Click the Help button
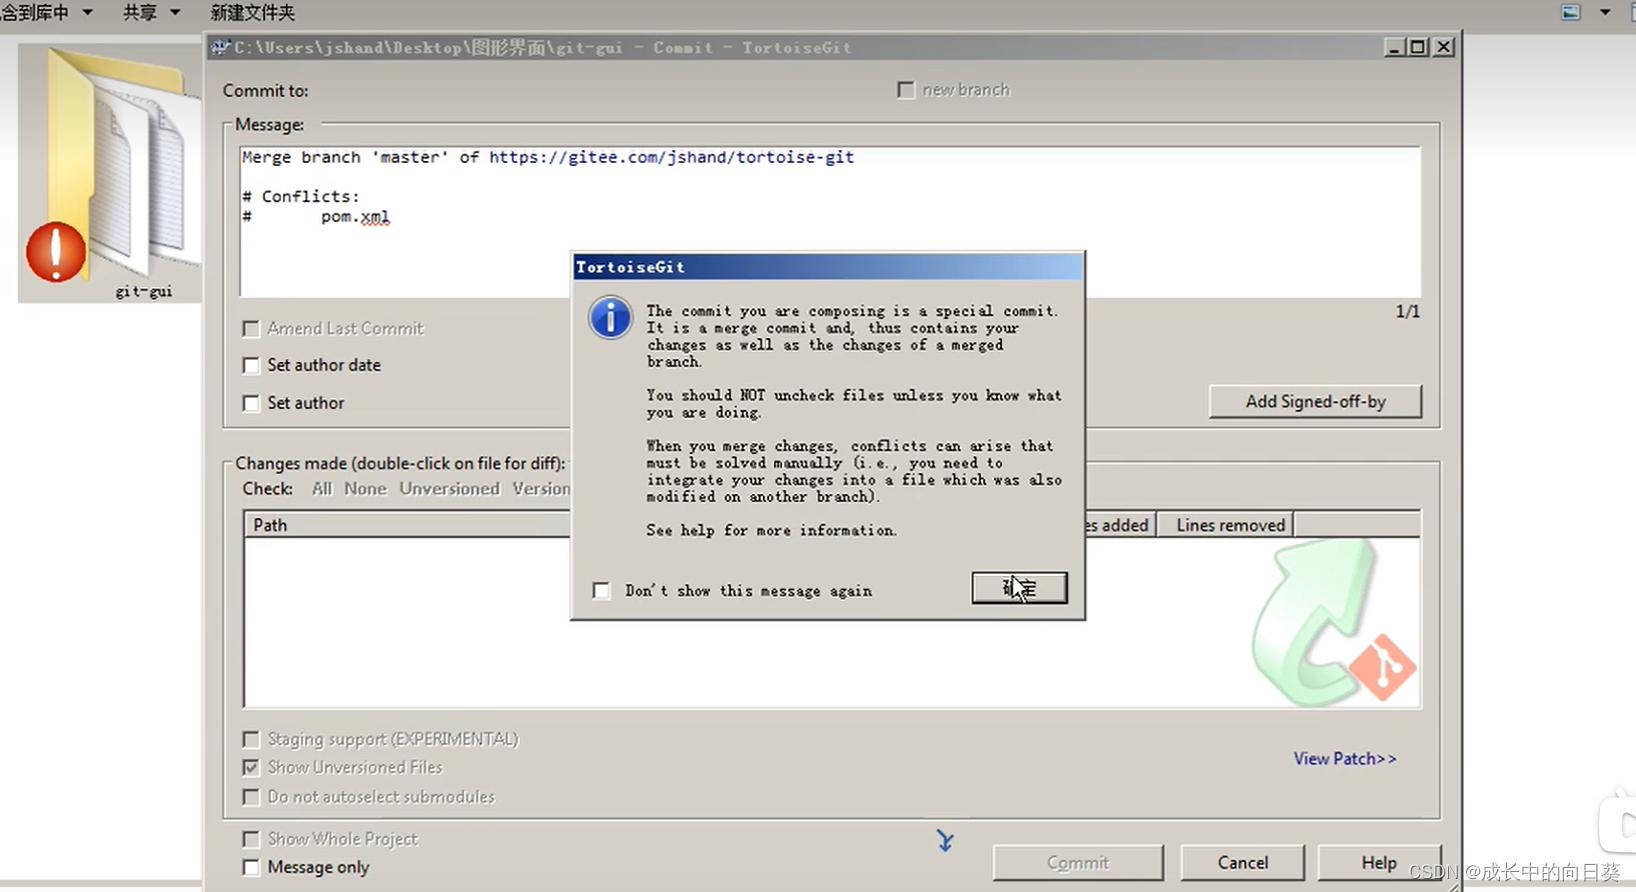This screenshot has height=892, width=1636. coord(1379,862)
